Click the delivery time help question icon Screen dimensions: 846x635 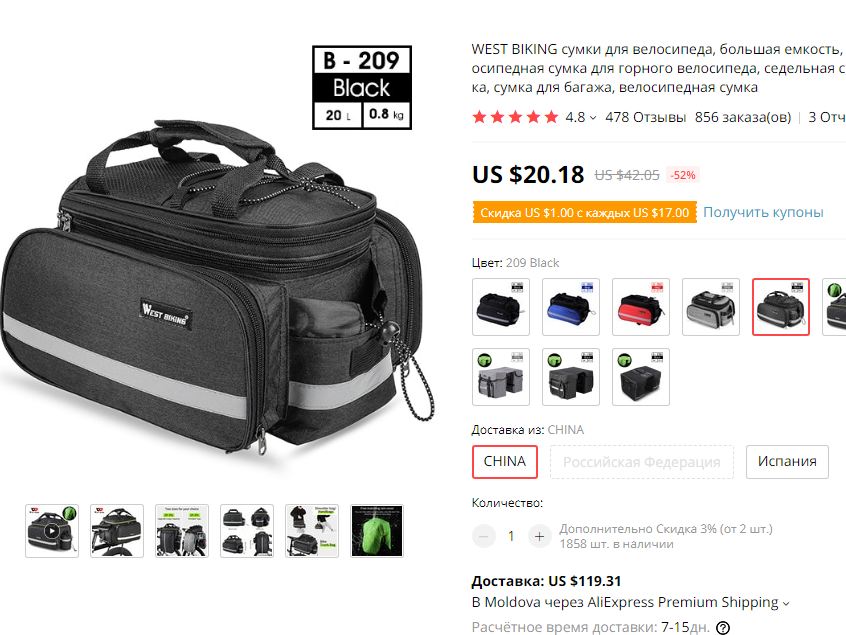[722, 627]
